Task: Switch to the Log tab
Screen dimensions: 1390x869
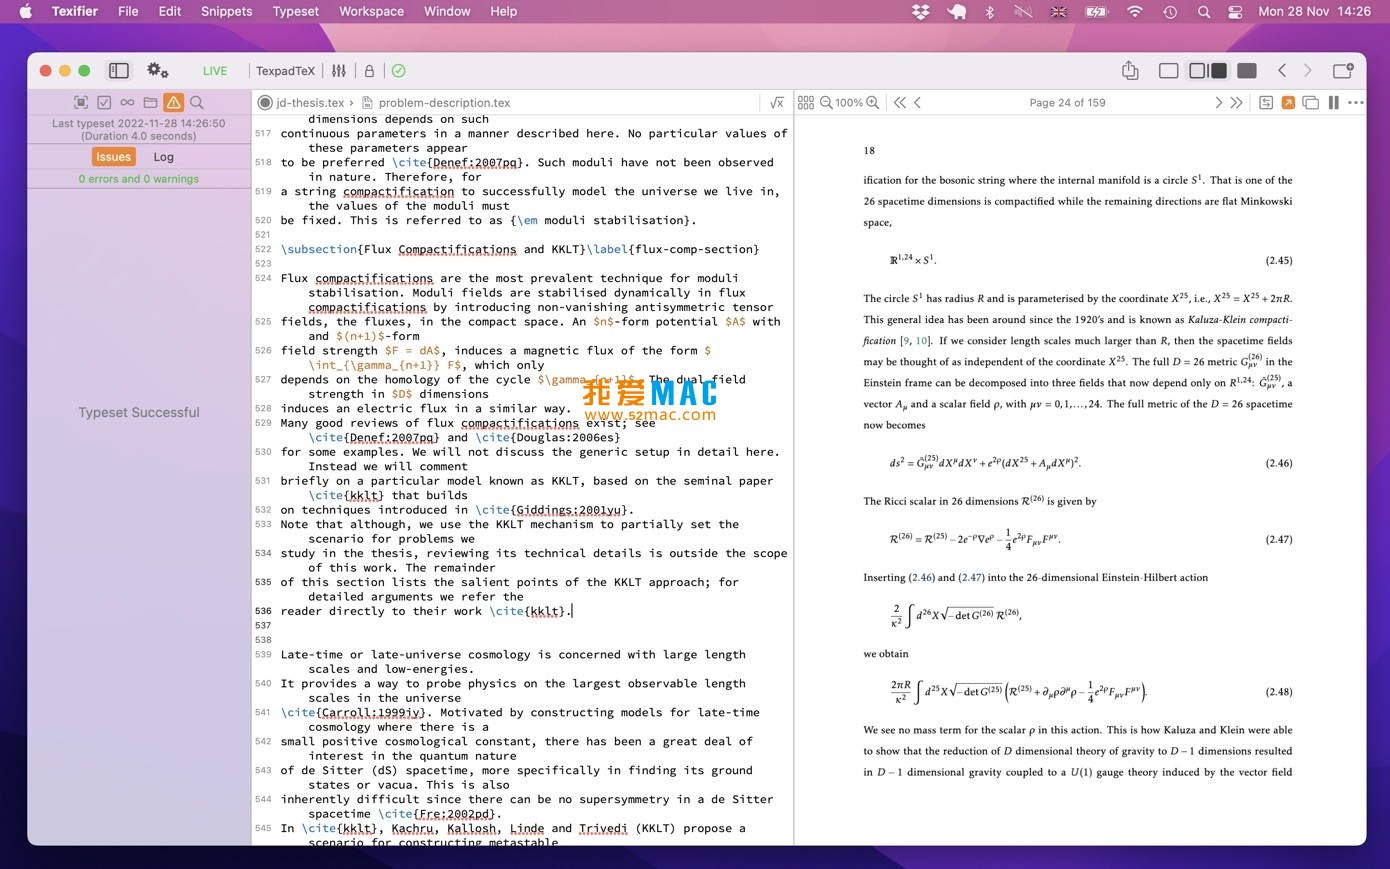Action: [x=163, y=157]
